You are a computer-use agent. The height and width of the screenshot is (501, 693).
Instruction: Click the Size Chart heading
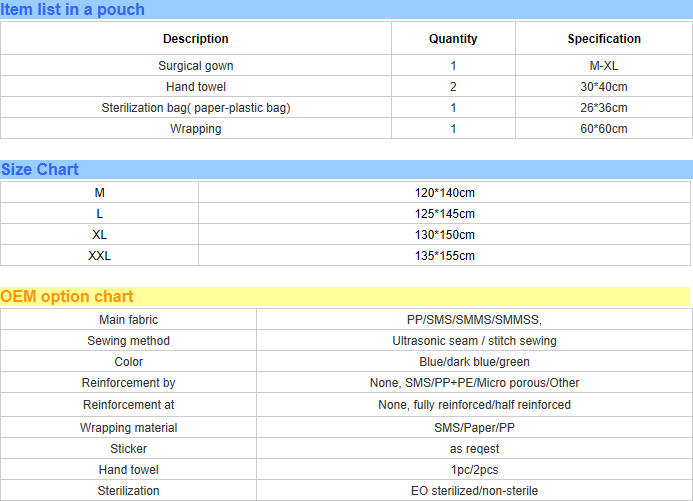[x=40, y=170]
